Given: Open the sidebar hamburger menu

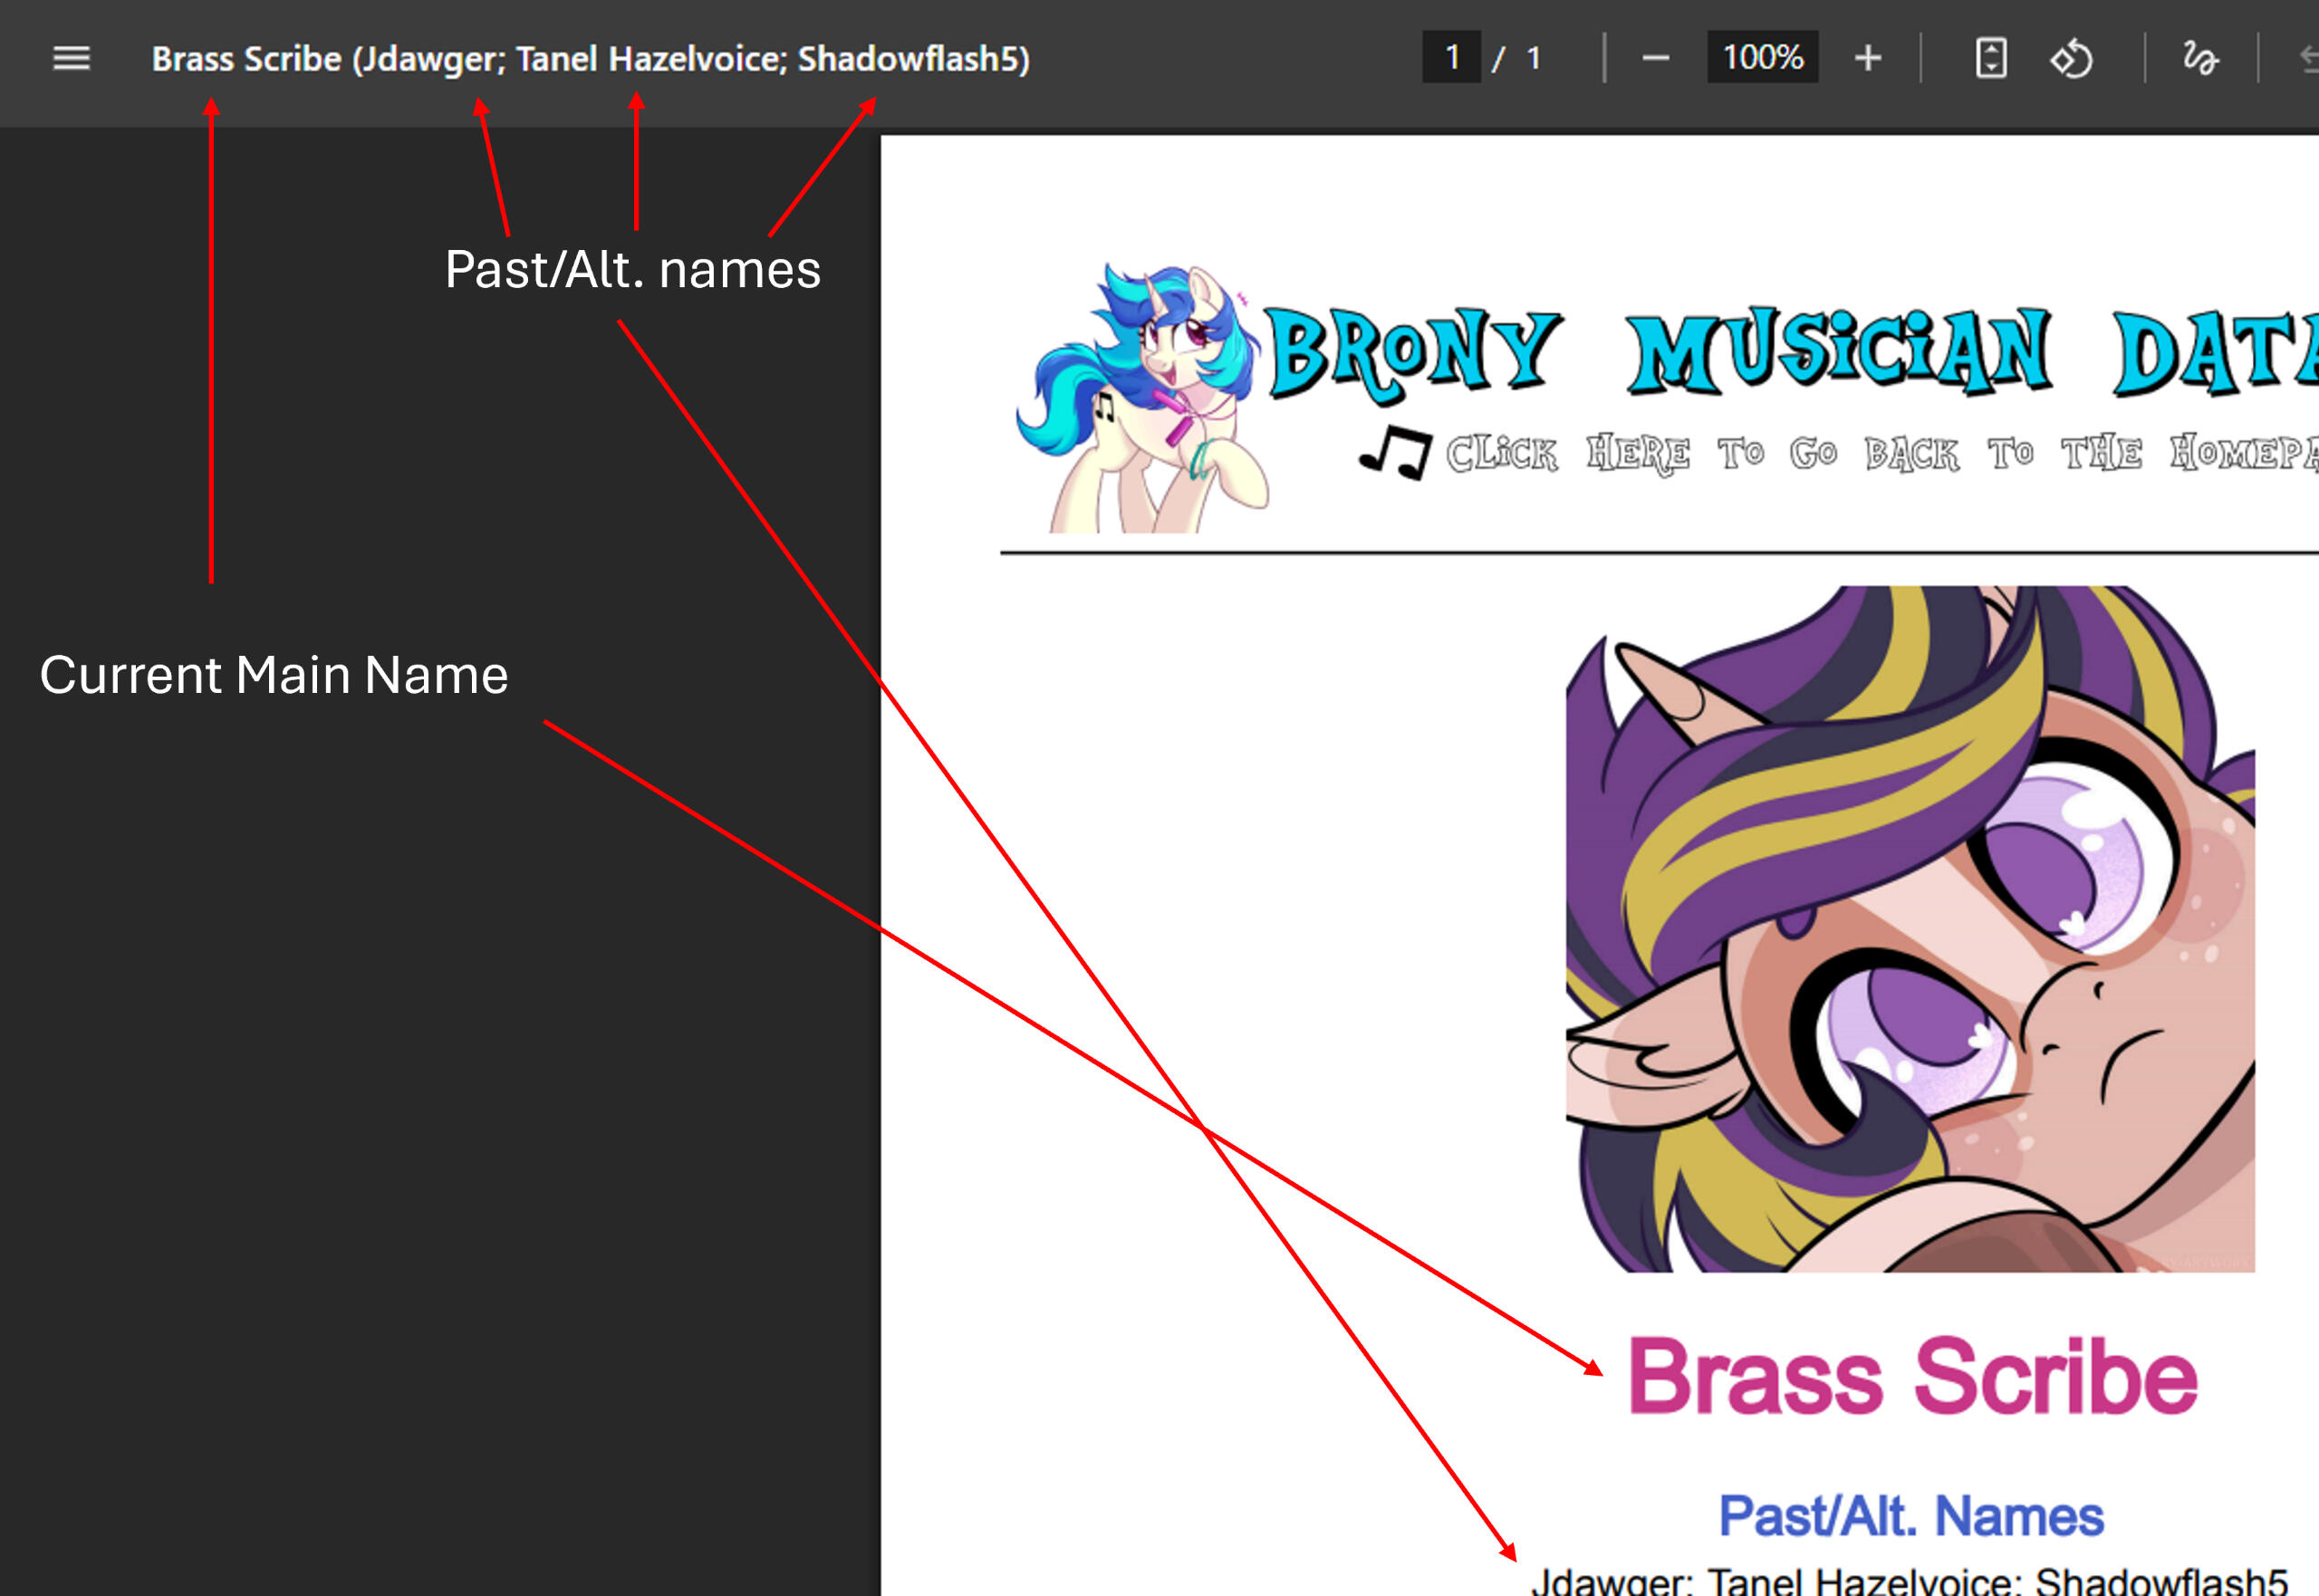Looking at the screenshot, I should tap(71, 58).
